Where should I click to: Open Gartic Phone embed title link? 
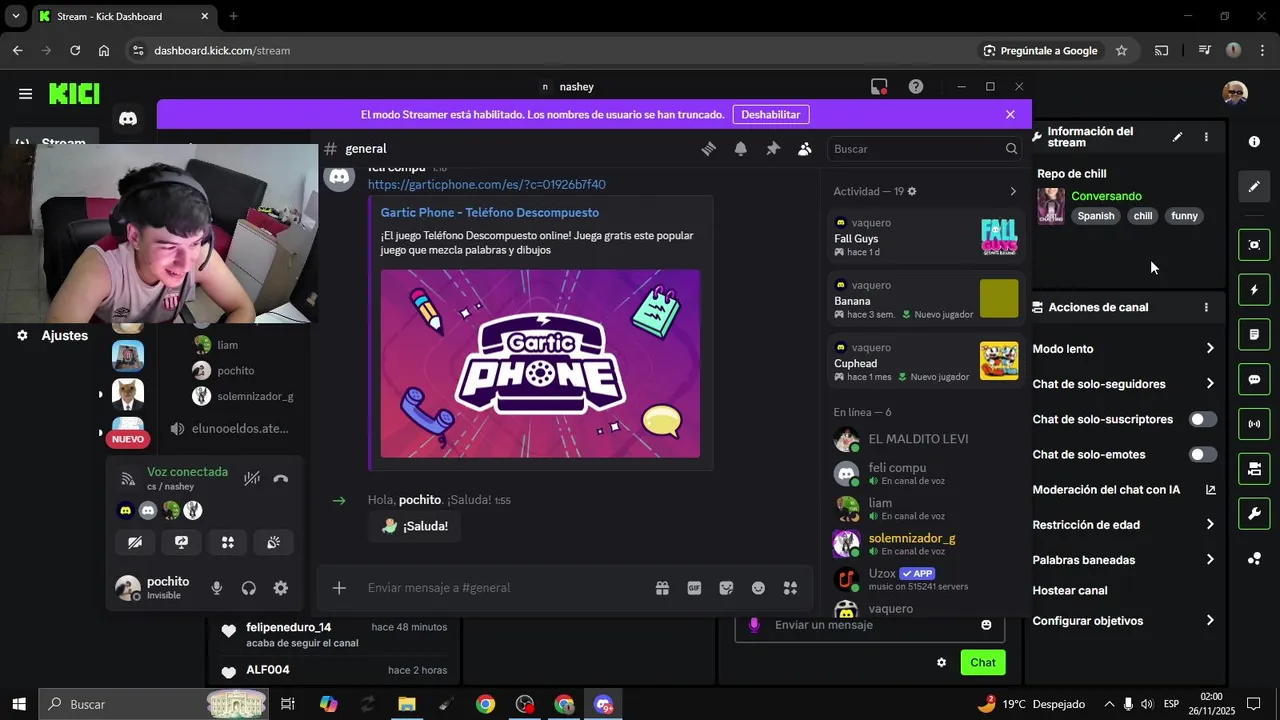(489, 213)
